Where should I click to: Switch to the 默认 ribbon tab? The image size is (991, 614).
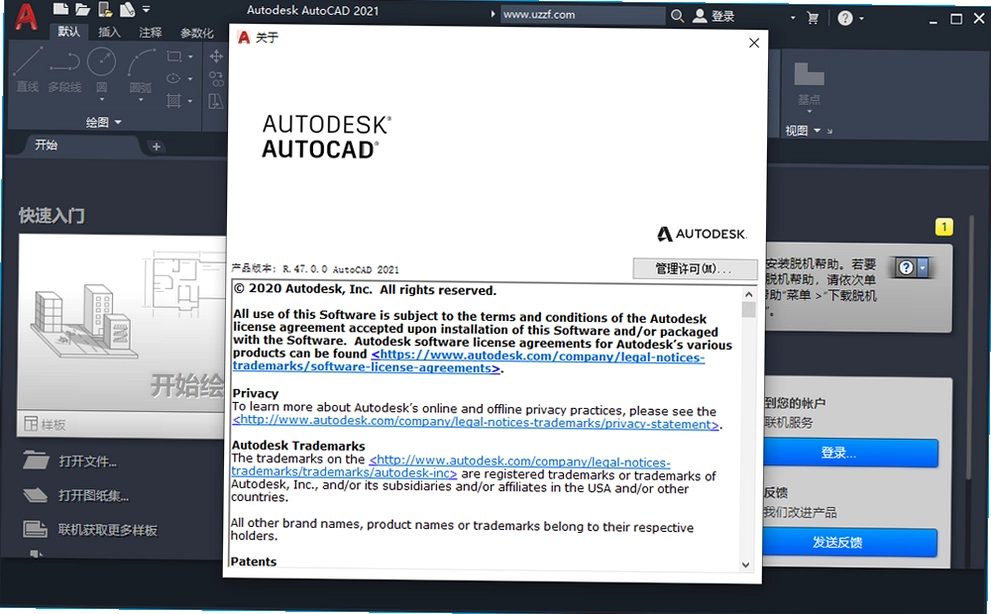[x=68, y=32]
